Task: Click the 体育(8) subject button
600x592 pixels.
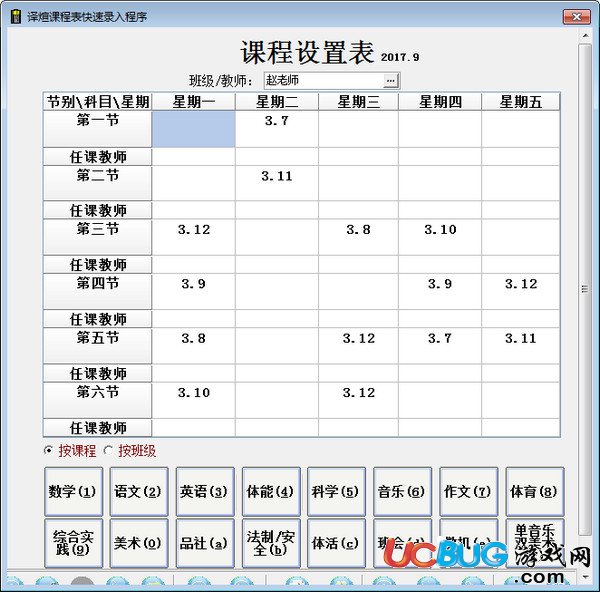Action: 535,491
